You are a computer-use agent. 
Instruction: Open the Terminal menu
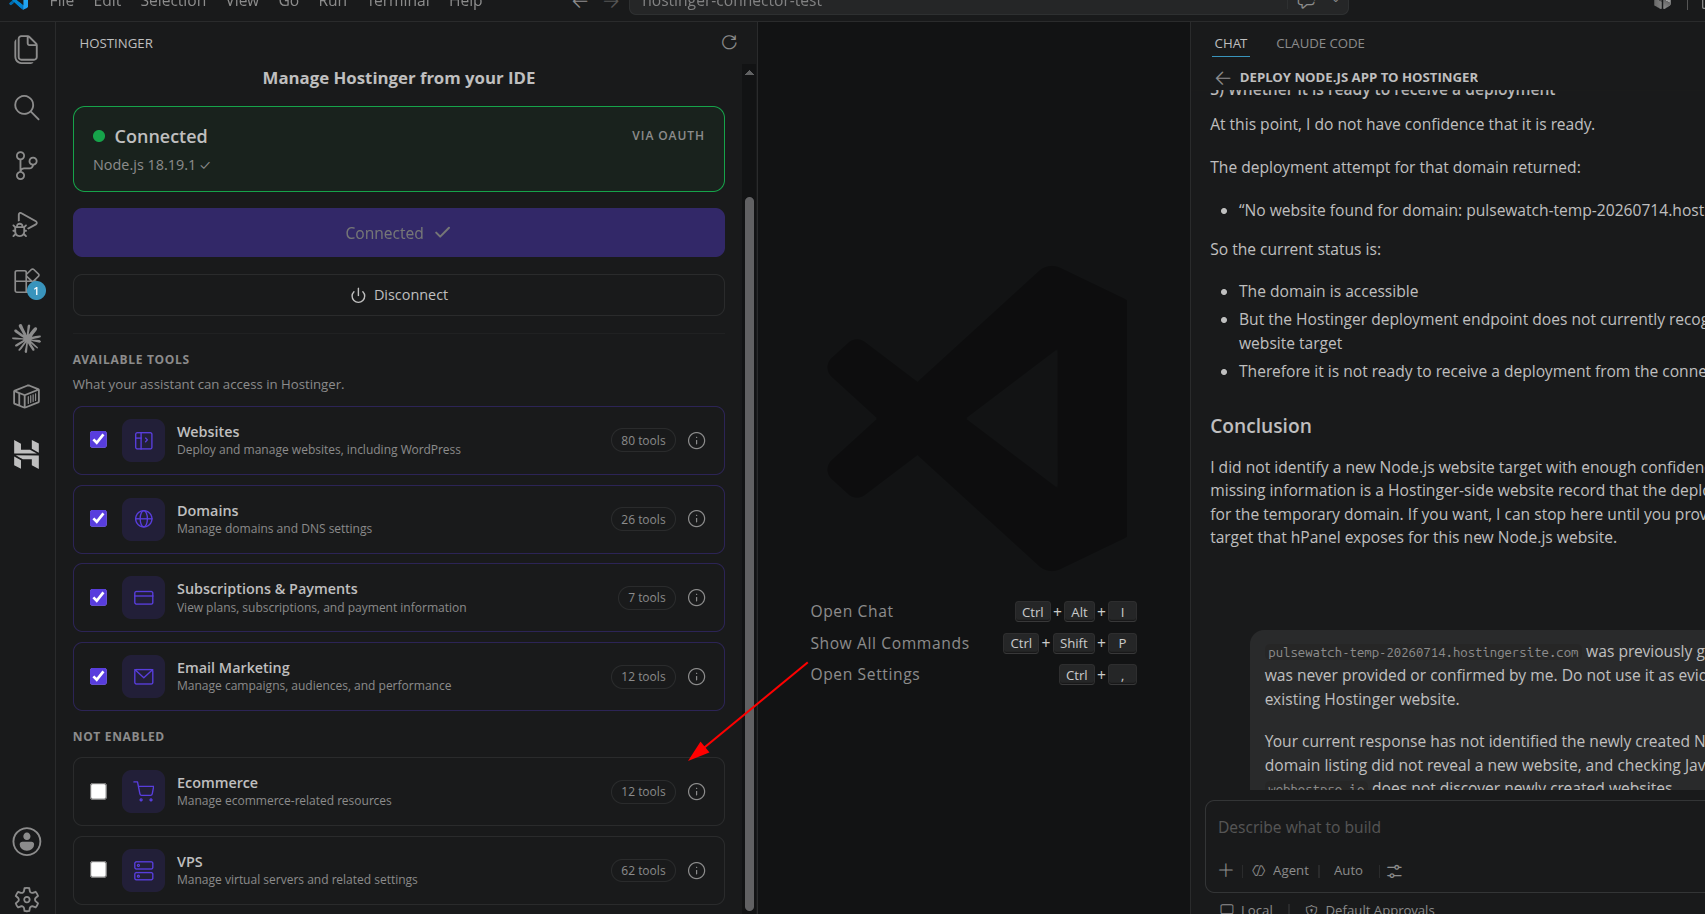tap(398, 4)
